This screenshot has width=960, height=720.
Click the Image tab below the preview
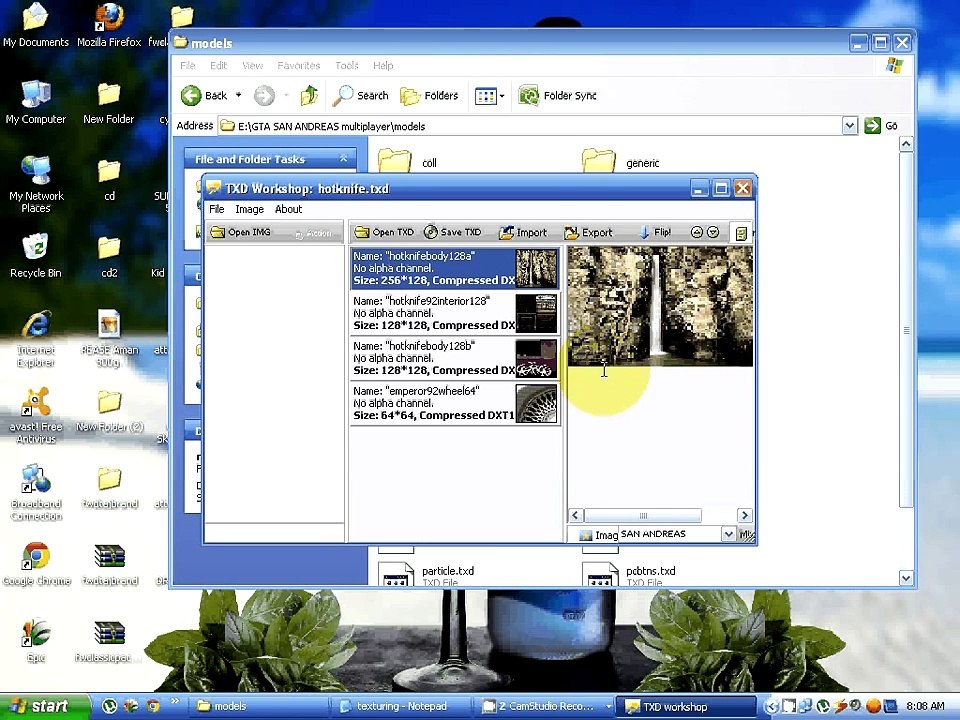pos(598,535)
